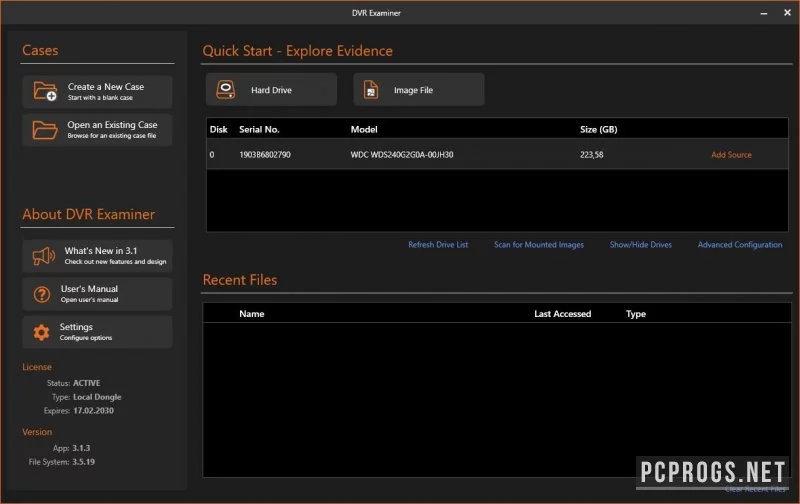Click the Disk column header
The height and width of the screenshot is (504, 800).
coord(218,130)
